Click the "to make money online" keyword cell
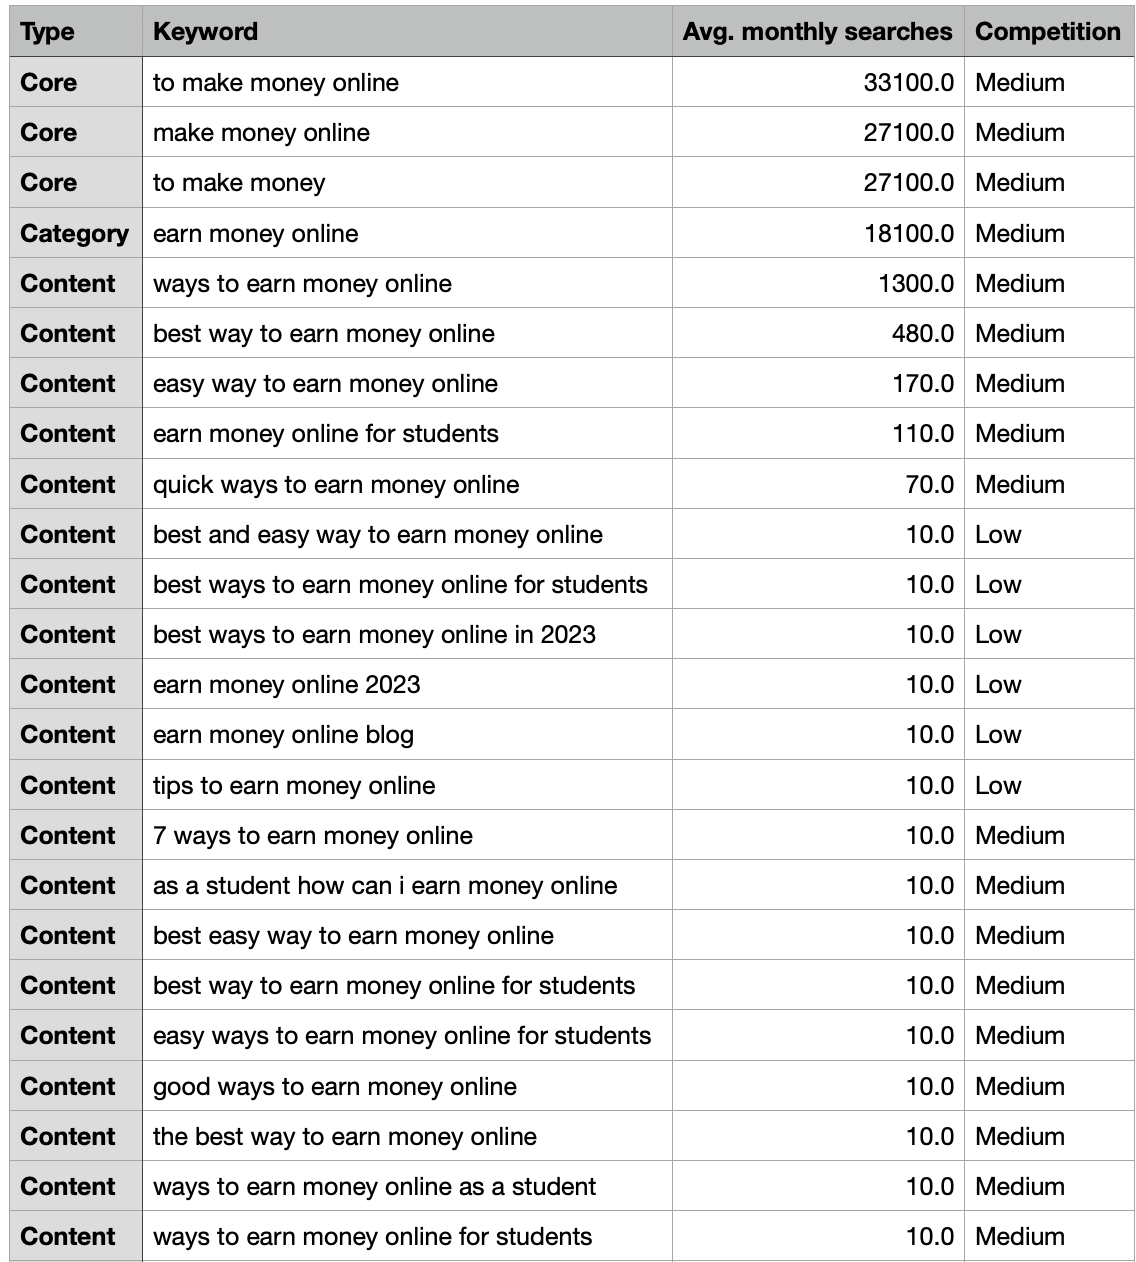Viewport: 1136px width, 1262px height. pyautogui.click(x=276, y=83)
